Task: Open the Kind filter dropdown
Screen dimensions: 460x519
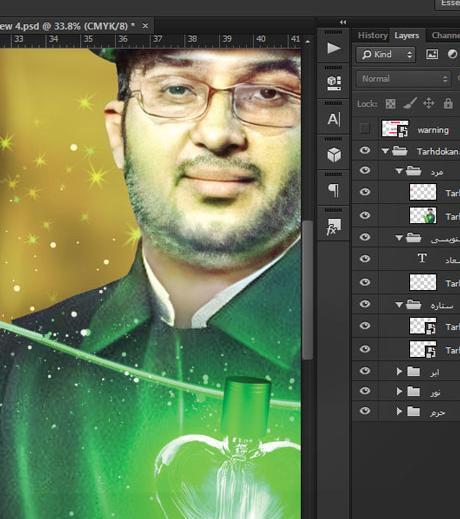Action: click(386, 54)
